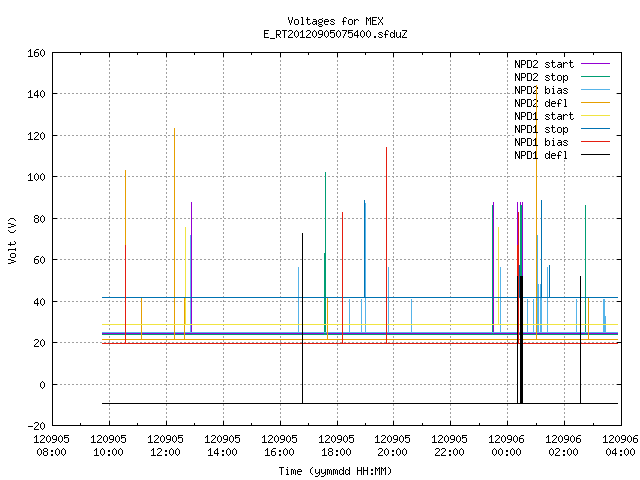Click the chart title 'Voltages for MEX'
The width and height of the screenshot is (640, 480).
335,21
